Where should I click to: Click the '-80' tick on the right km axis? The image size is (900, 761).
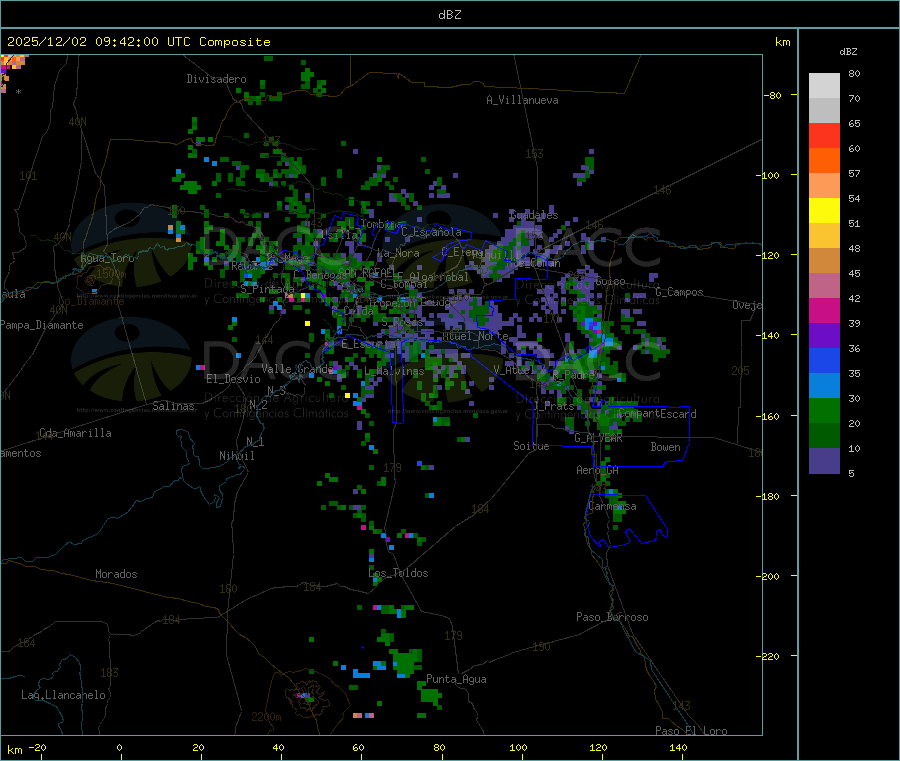(773, 95)
